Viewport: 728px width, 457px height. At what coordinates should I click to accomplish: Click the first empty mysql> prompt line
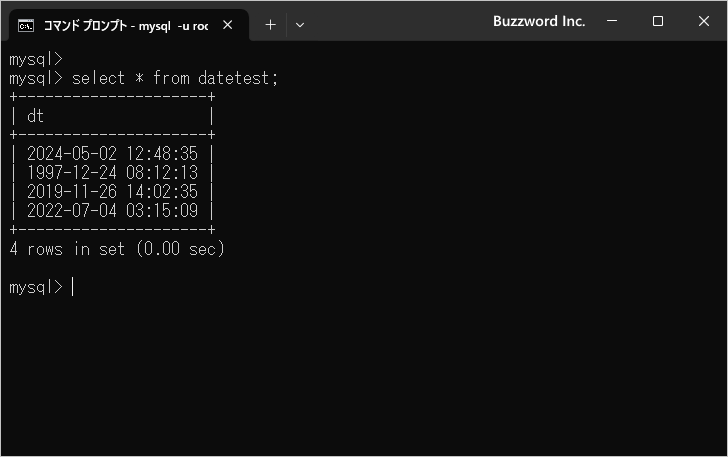click(x=36, y=59)
